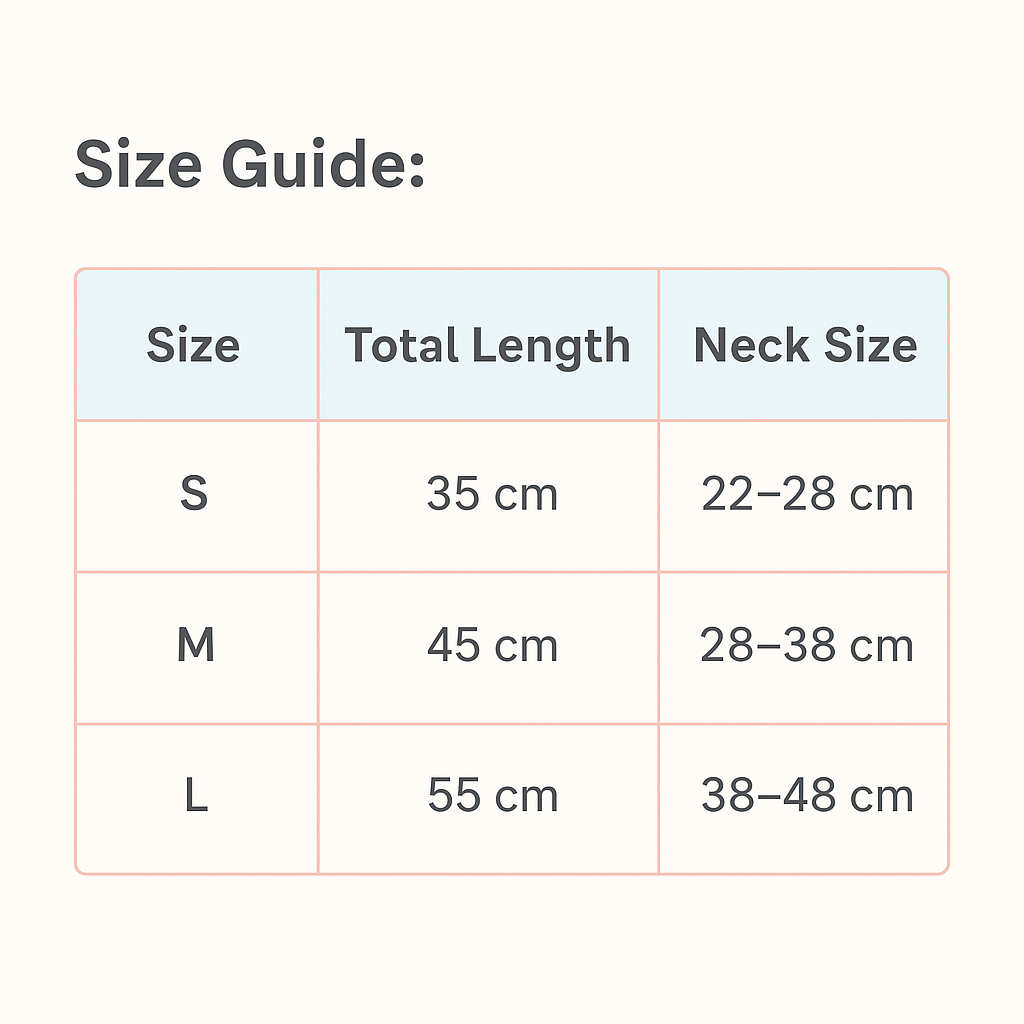This screenshot has width=1024, height=1024.
Task: Click the "38–48 cm" neck size cell
Action: 807,797
